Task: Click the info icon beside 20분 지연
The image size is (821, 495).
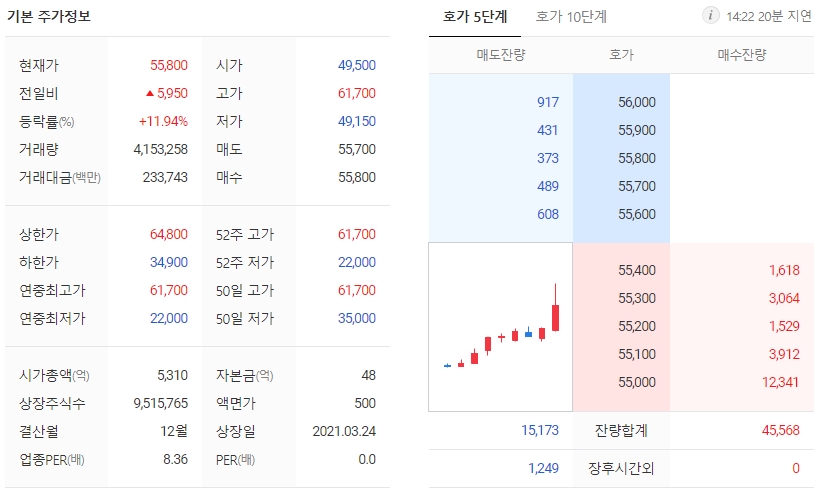Action: (x=710, y=16)
